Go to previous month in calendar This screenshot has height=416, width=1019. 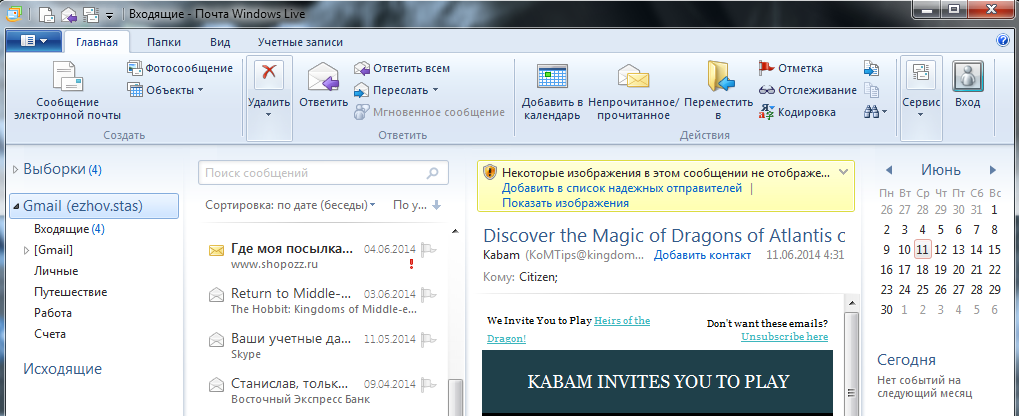click(888, 170)
